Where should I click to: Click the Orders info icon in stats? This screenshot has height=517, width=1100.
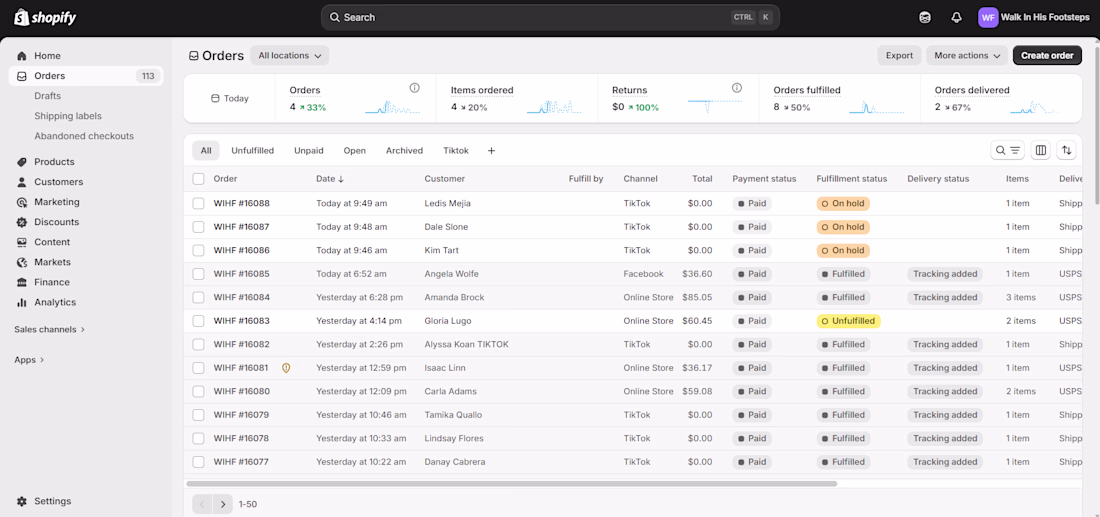pyautogui.click(x=415, y=88)
